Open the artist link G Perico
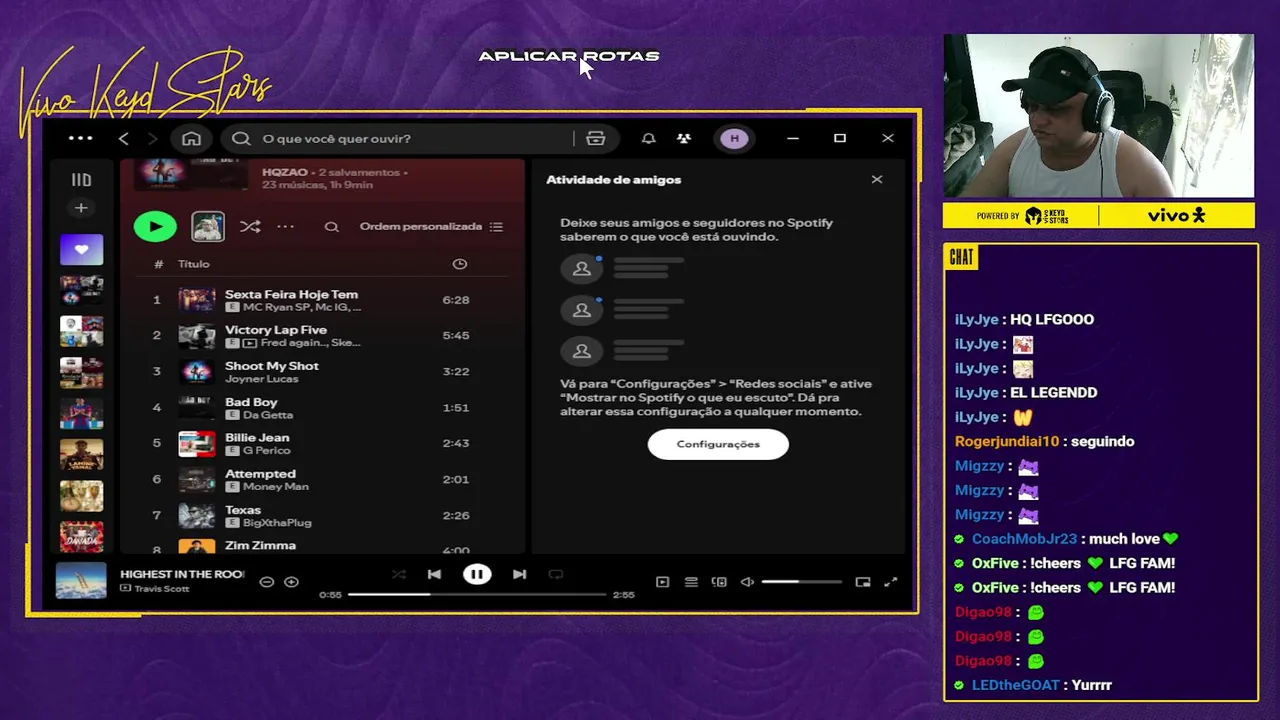1280x720 pixels. pyautogui.click(x=266, y=450)
